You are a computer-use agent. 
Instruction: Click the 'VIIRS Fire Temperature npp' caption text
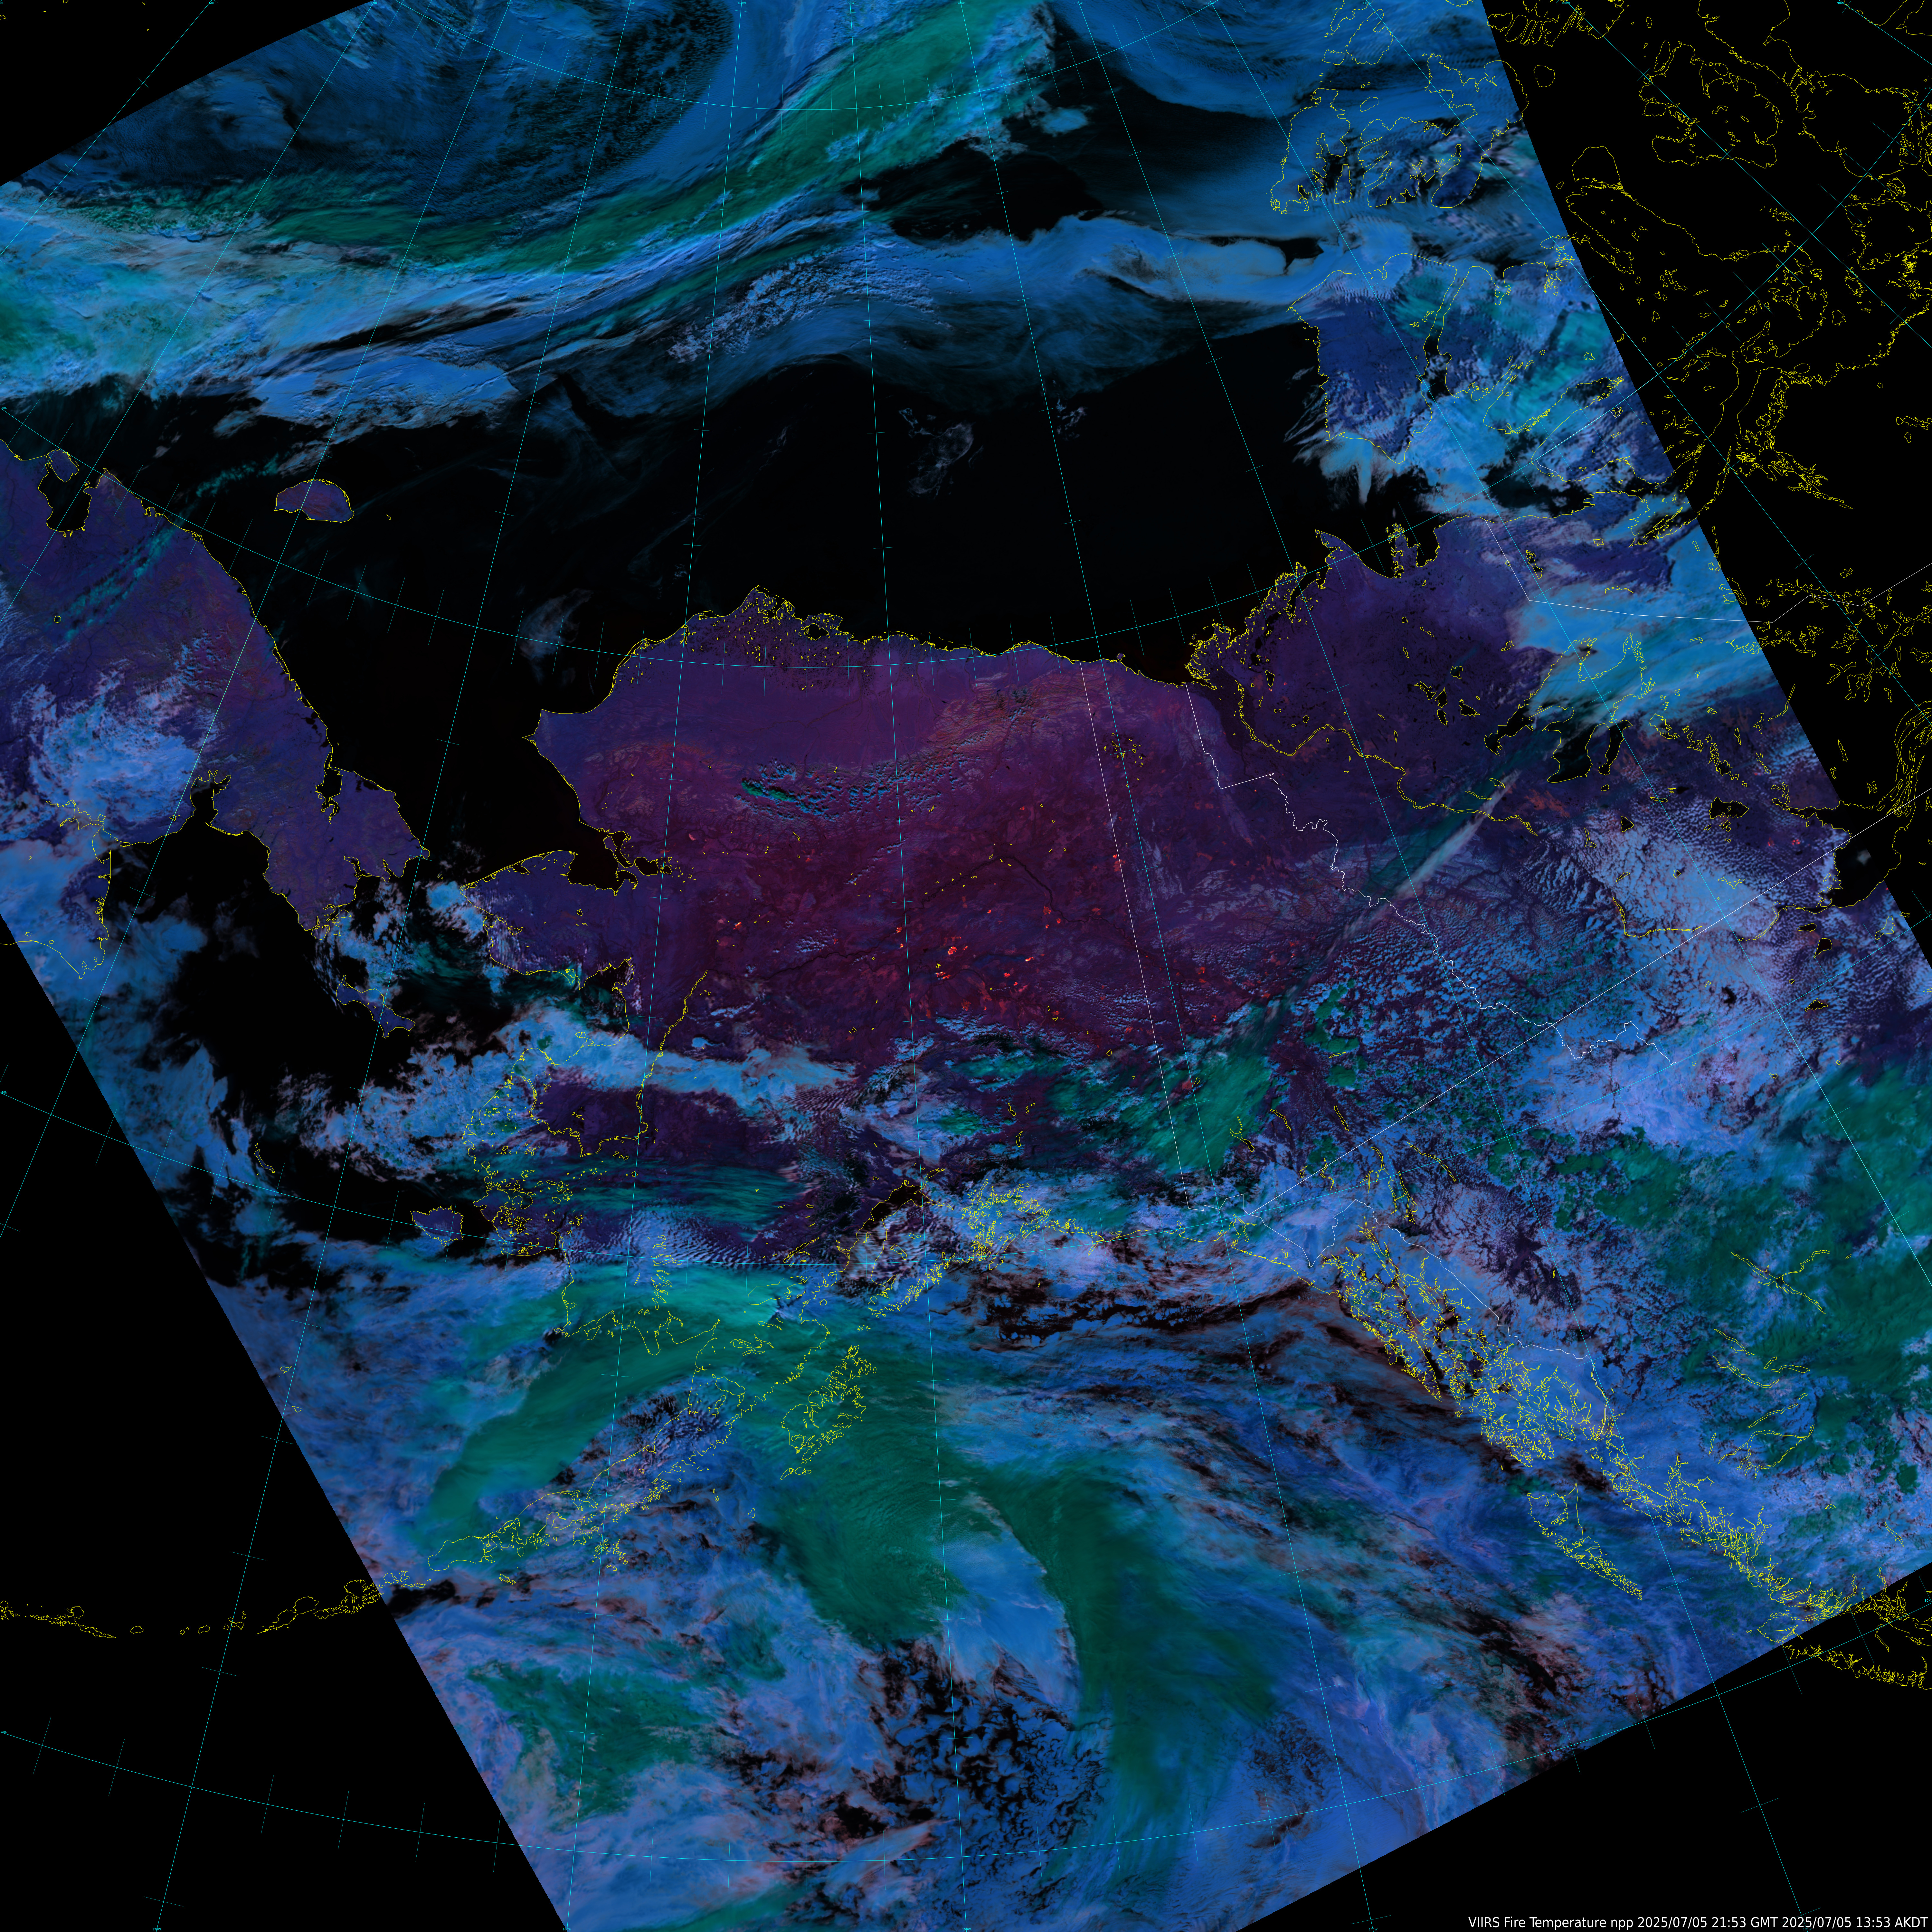click(x=1551, y=1923)
